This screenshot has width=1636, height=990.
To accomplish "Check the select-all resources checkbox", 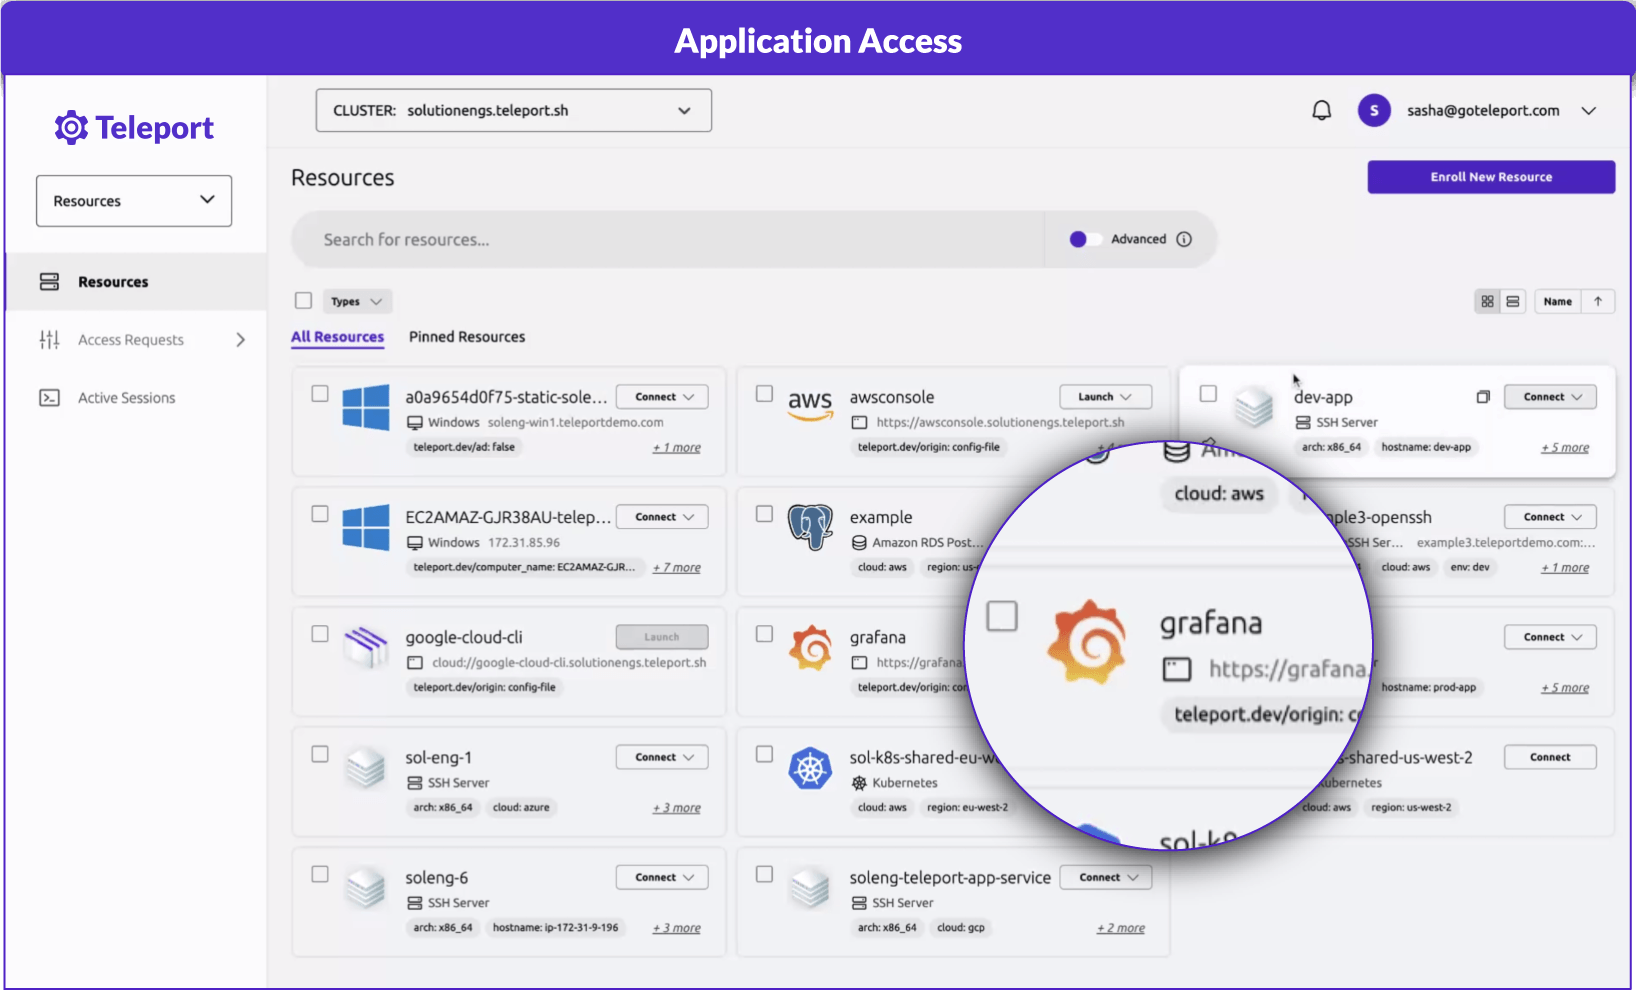I will point(304,300).
